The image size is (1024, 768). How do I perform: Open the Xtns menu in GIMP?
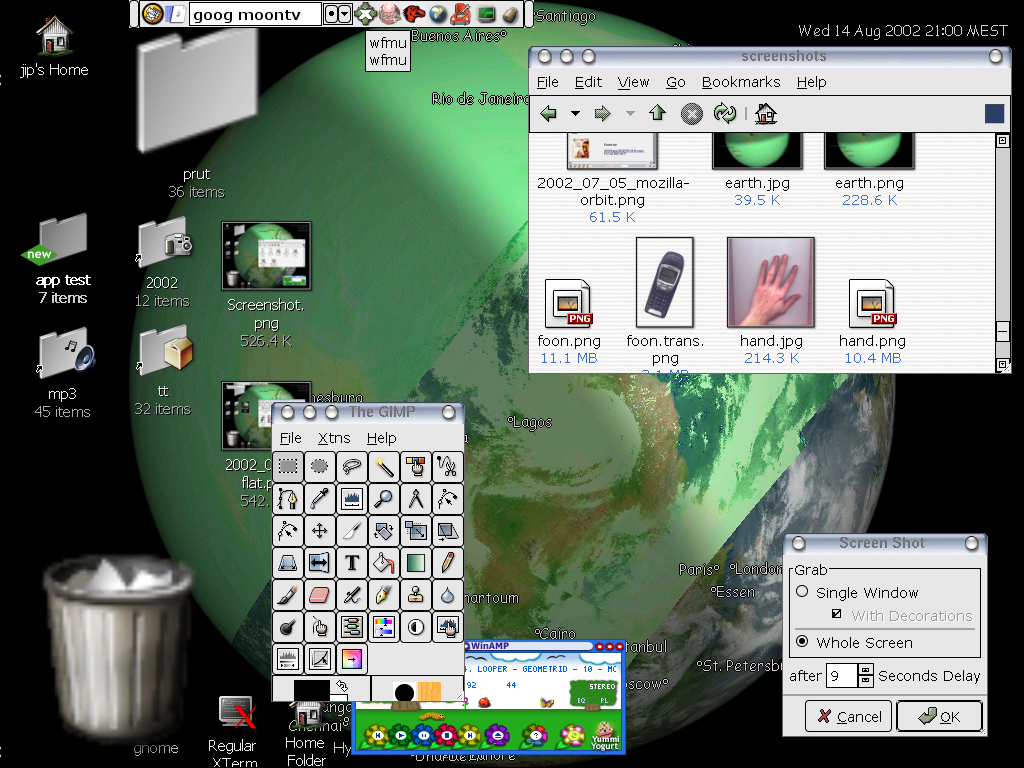(334, 438)
